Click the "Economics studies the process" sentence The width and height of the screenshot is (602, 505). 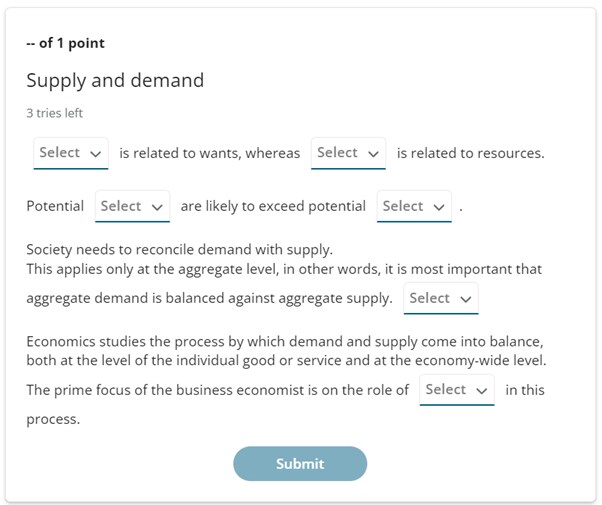click(284, 341)
